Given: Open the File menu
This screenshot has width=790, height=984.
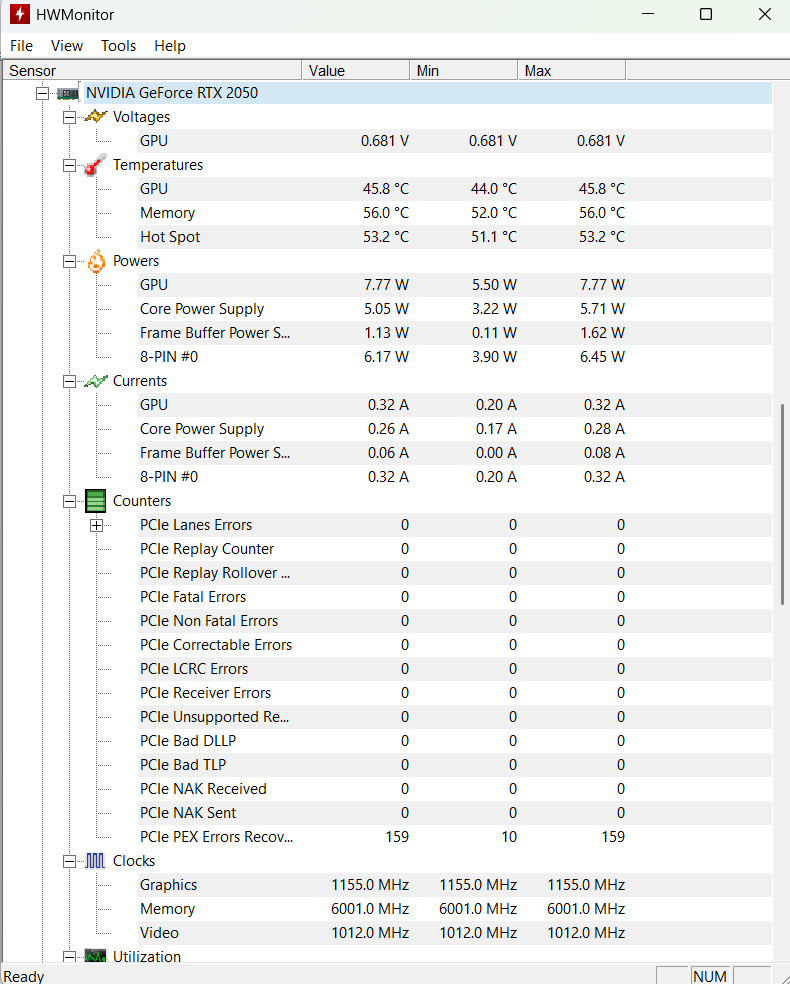Looking at the screenshot, I should pyautogui.click(x=21, y=46).
